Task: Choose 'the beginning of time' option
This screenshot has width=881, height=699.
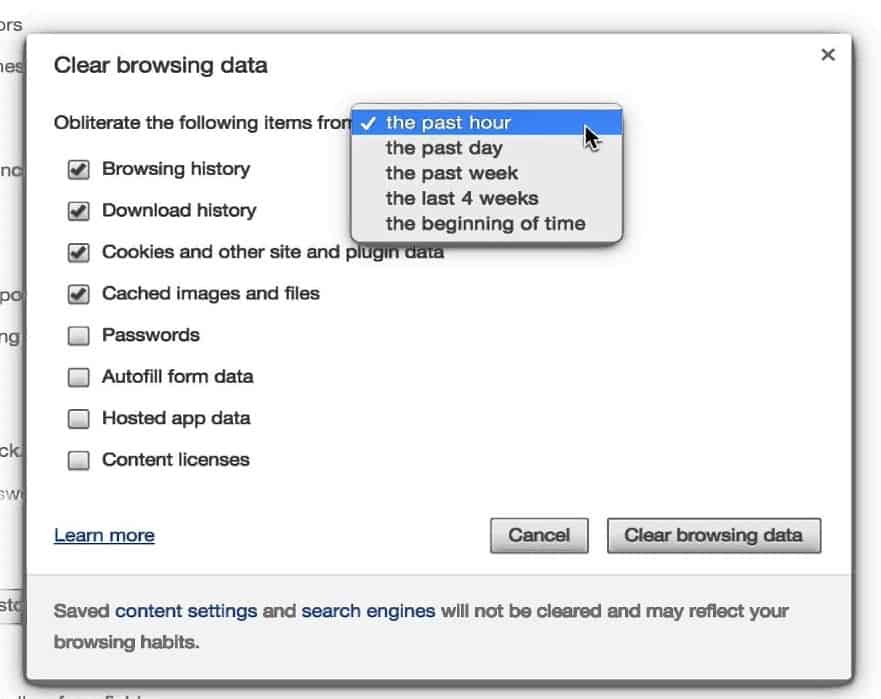Action: tap(485, 223)
